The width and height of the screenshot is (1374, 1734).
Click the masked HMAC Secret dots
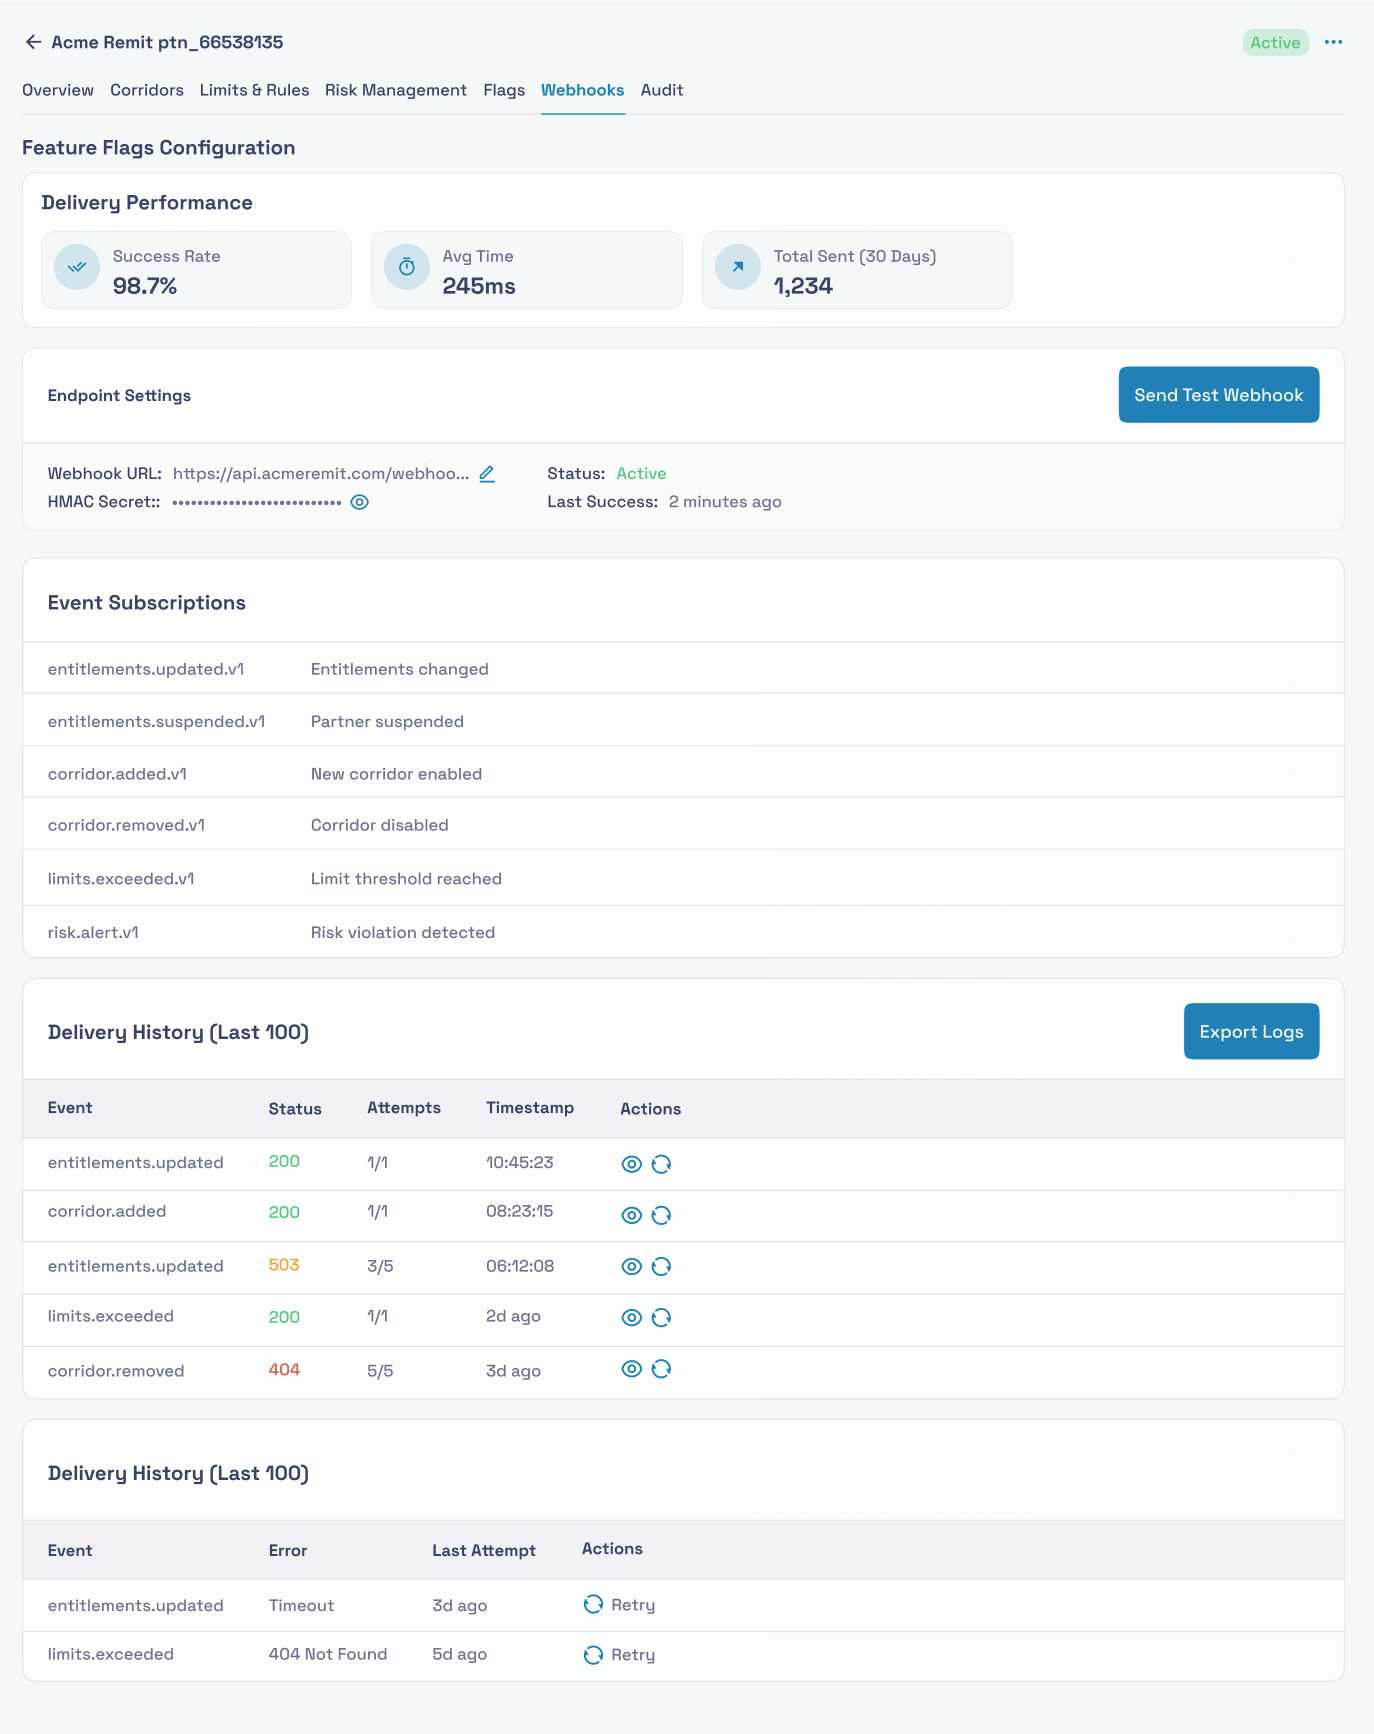pyautogui.click(x=257, y=502)
